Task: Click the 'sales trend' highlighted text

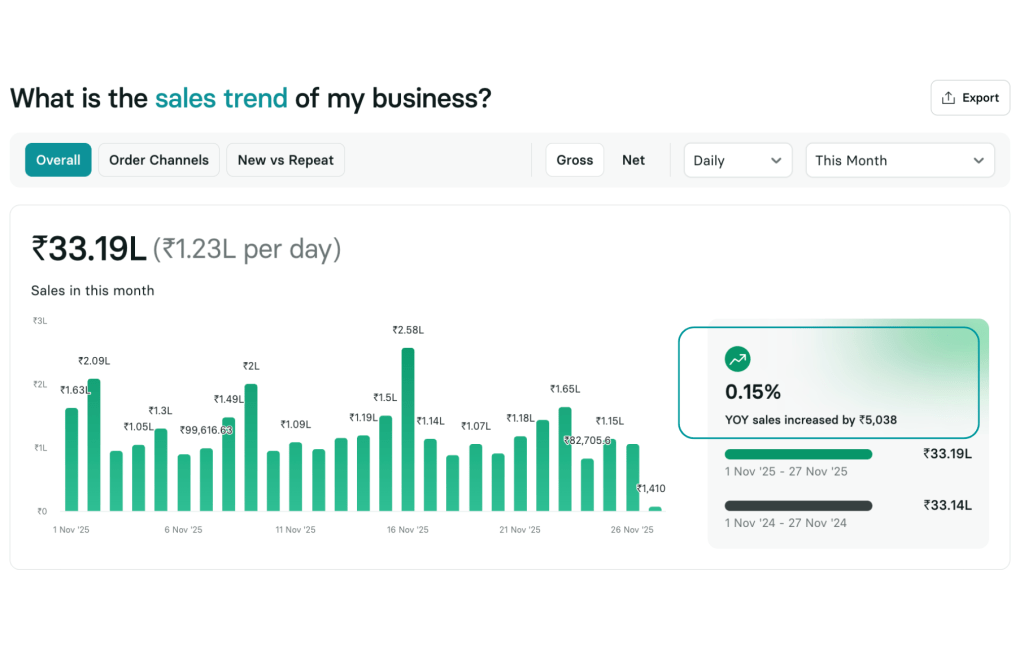Action: [221, 99]
